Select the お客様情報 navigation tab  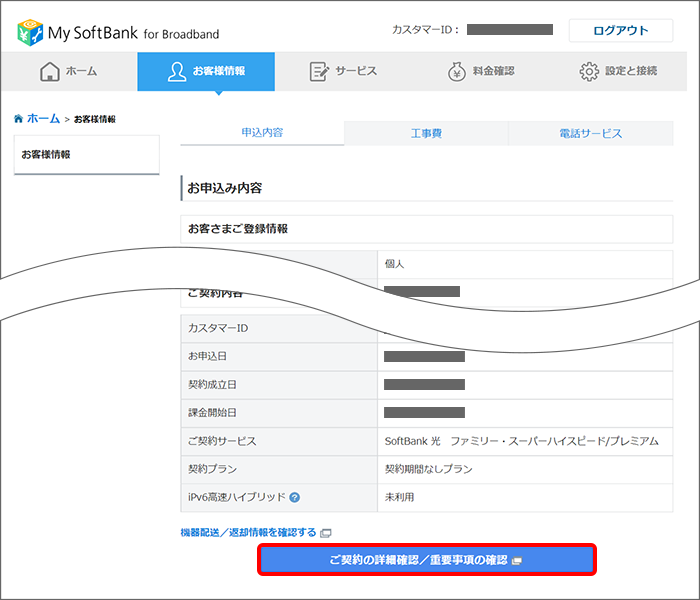click(206, 71)
